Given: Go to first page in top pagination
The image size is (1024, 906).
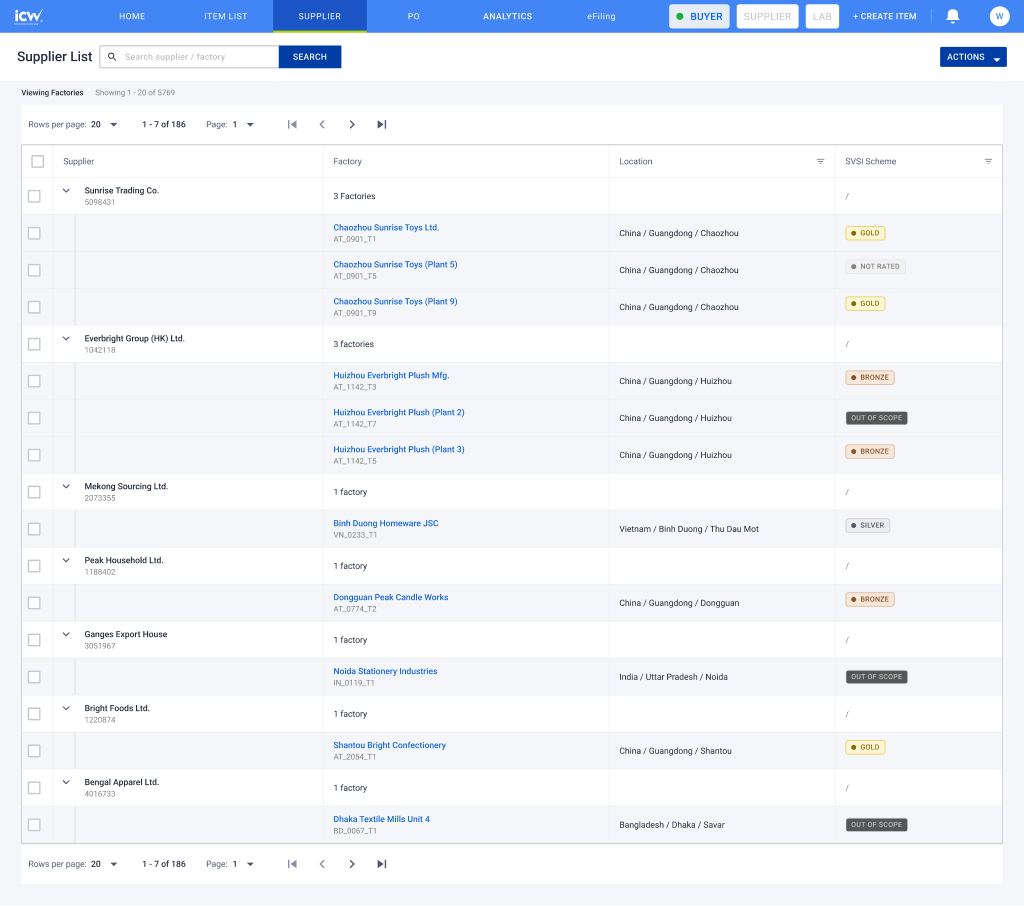Looking at the screenshot, I should [x=292, y=125].
